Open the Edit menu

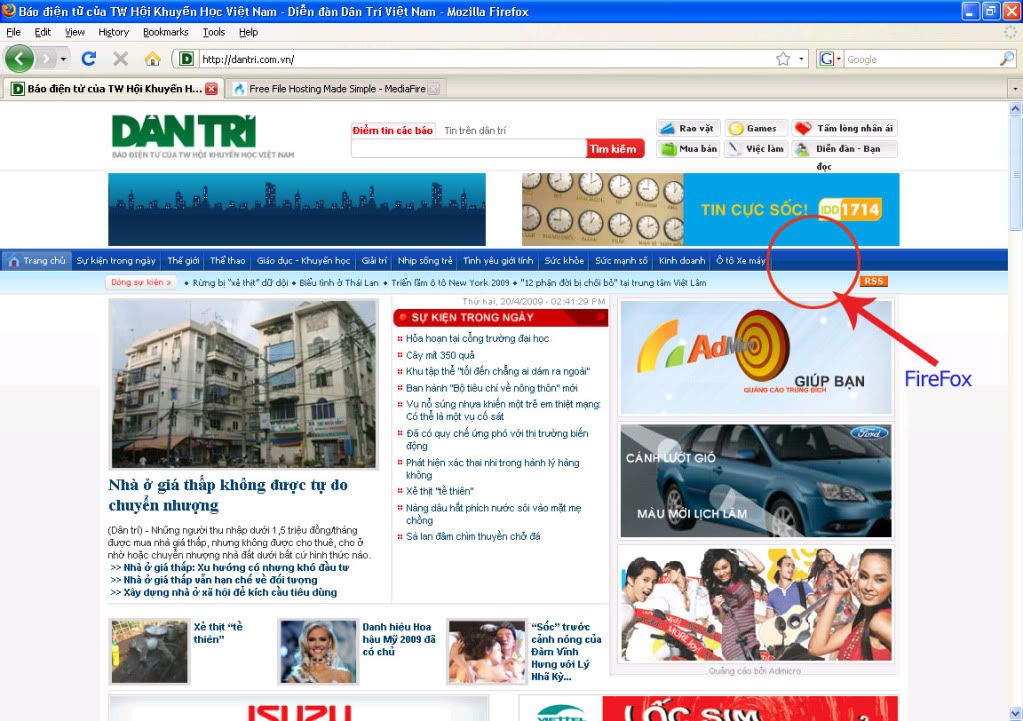click(42, 32)
